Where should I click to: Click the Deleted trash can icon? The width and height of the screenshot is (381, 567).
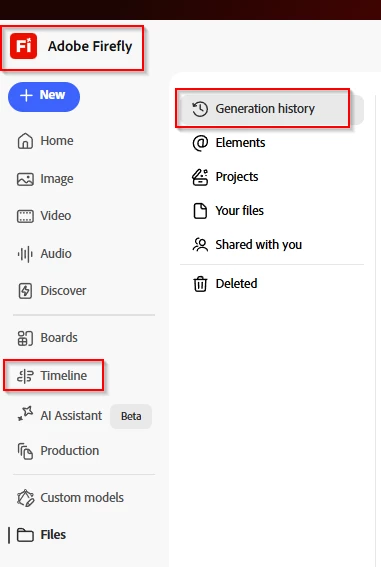200,284
